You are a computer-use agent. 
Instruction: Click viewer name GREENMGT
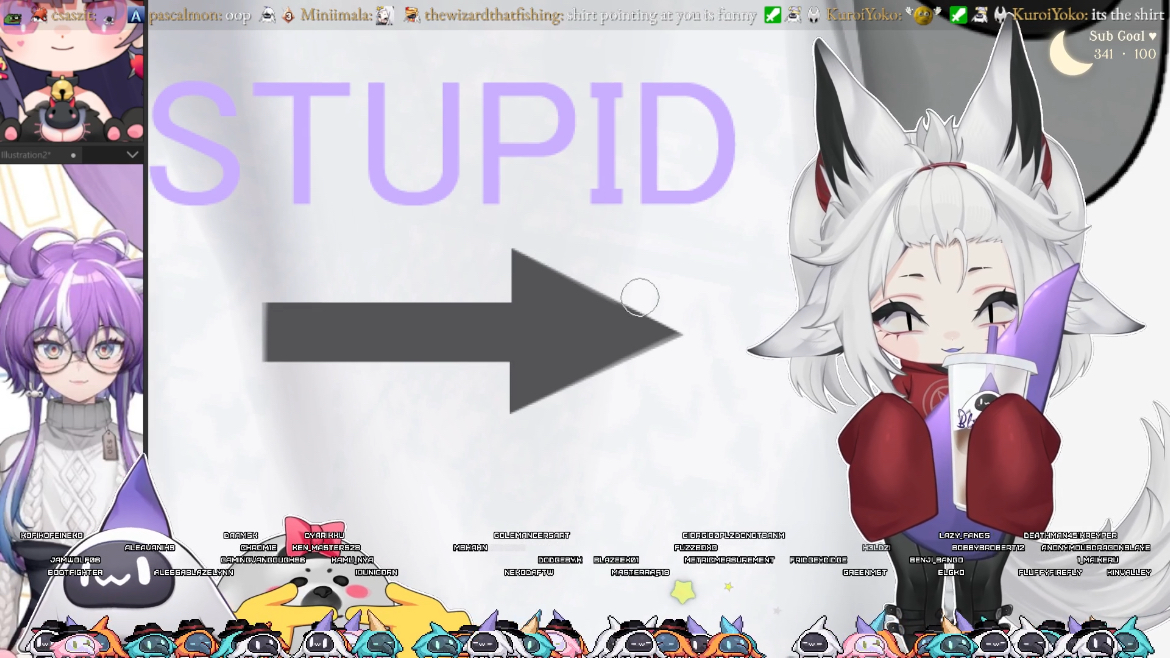(865, 572)
